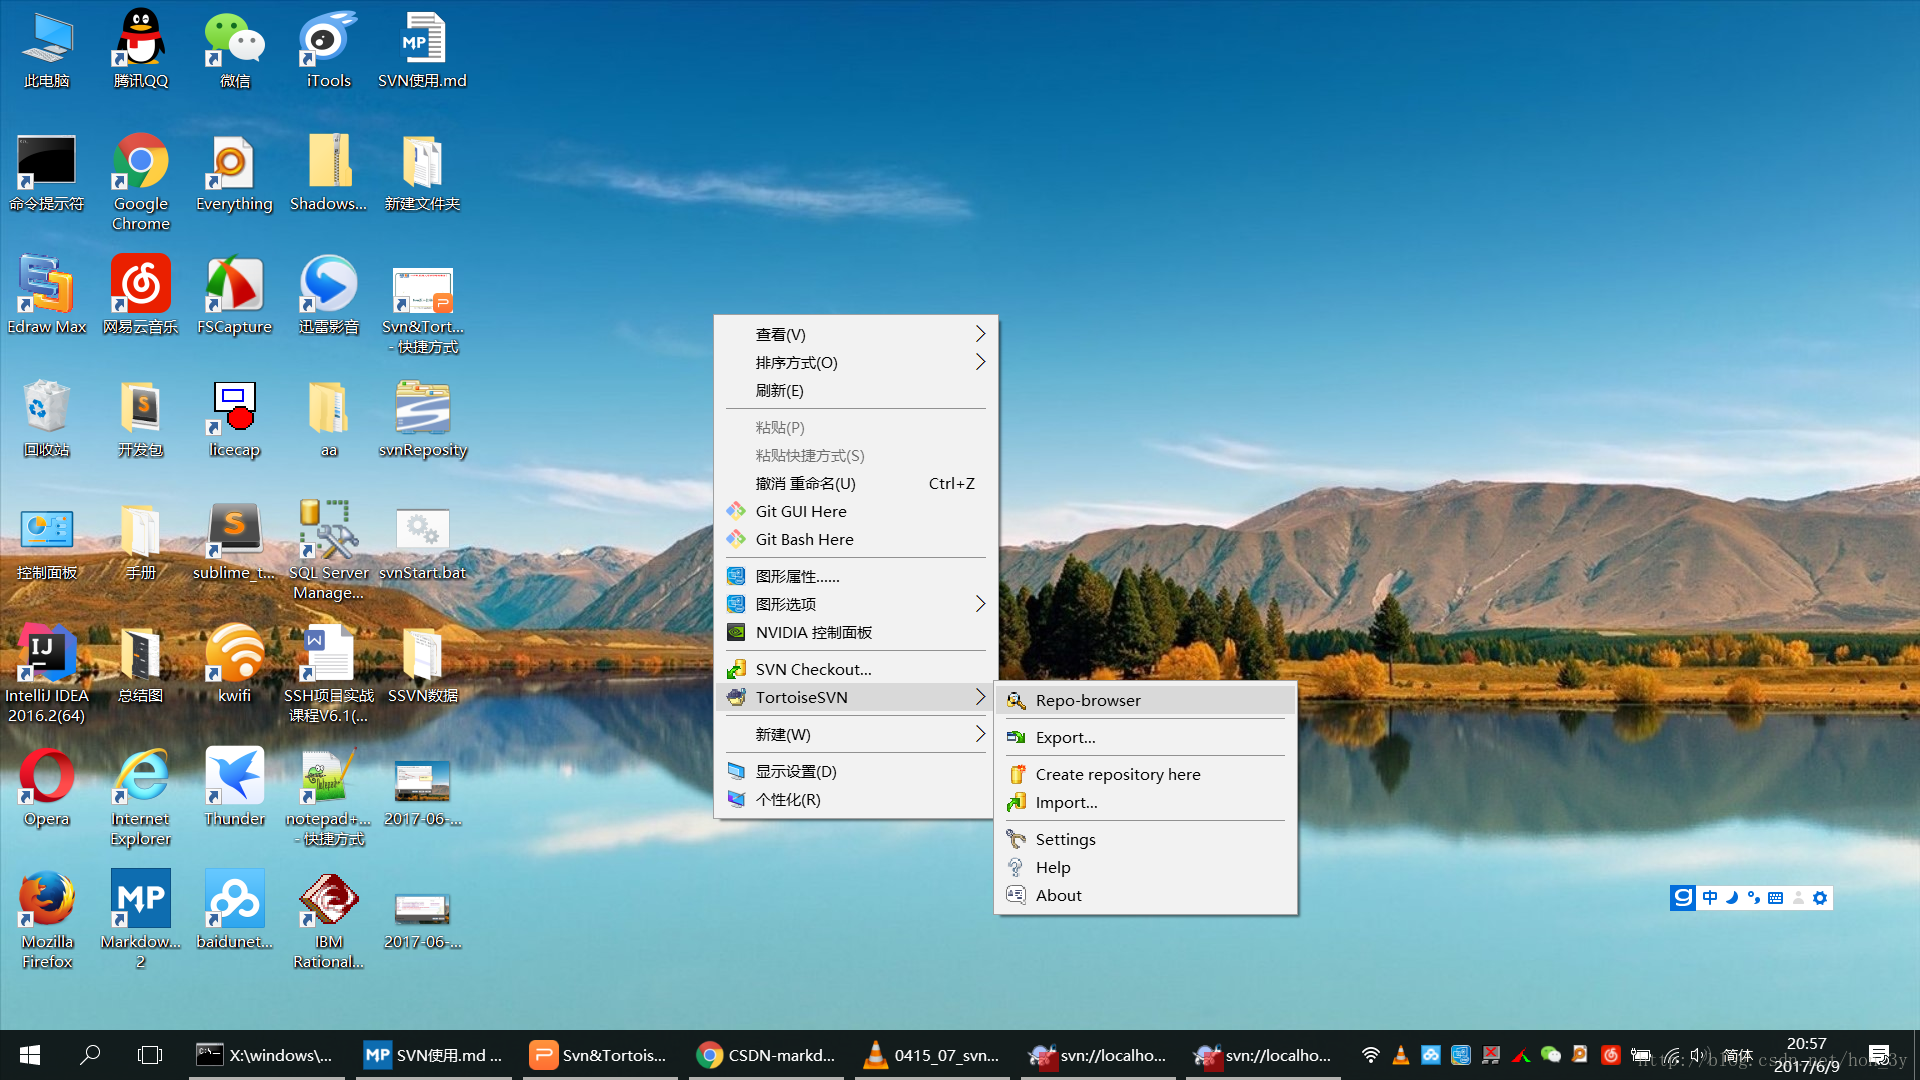Screen dimensions: 1920x1080
Task: Open the Windows Start button
Action: pos(30,1055)
